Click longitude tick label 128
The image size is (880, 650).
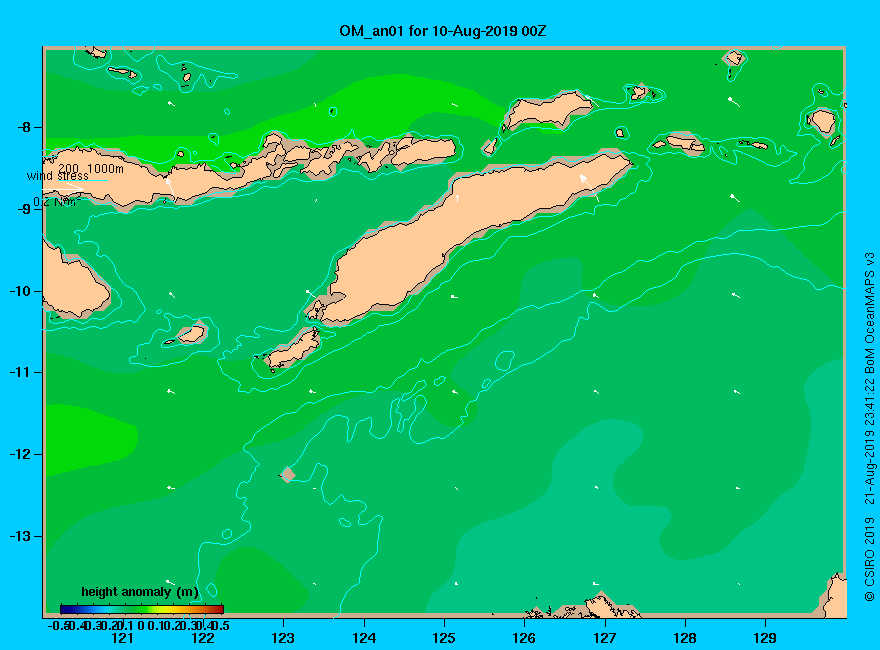685,638
